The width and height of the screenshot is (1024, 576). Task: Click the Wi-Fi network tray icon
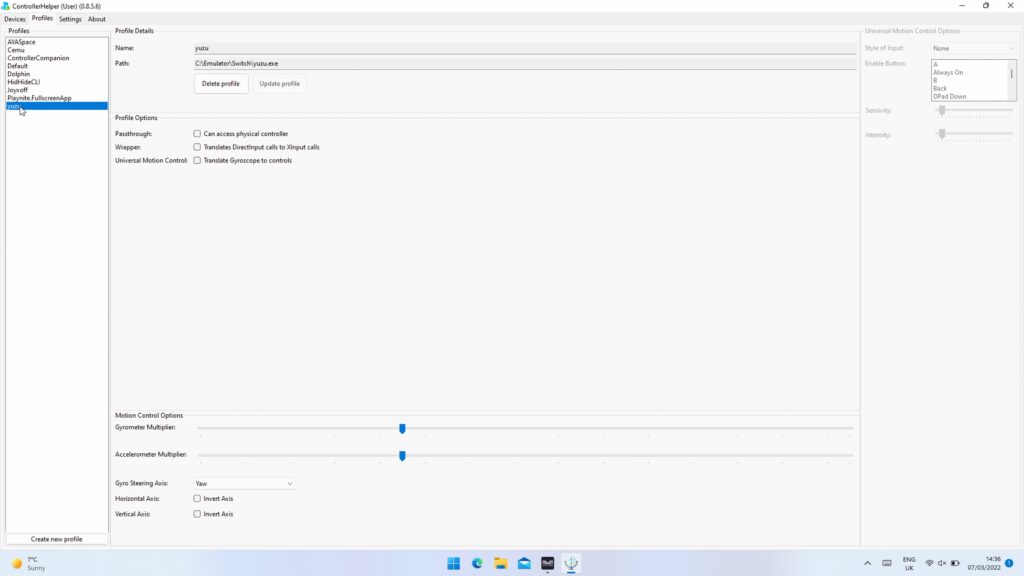tap(929, 564)
